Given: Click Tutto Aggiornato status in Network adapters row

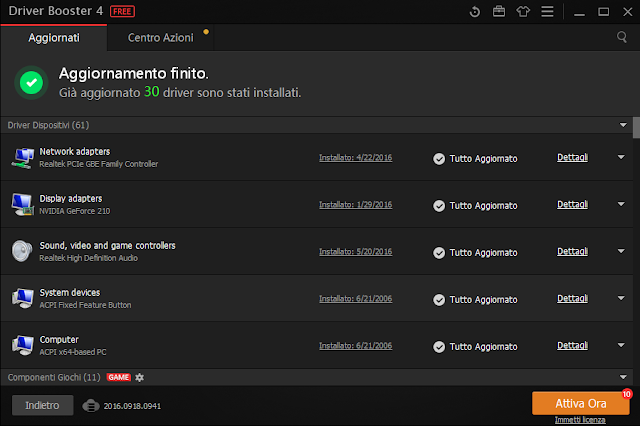Looking at the screenshot, I should pos(483,159).
